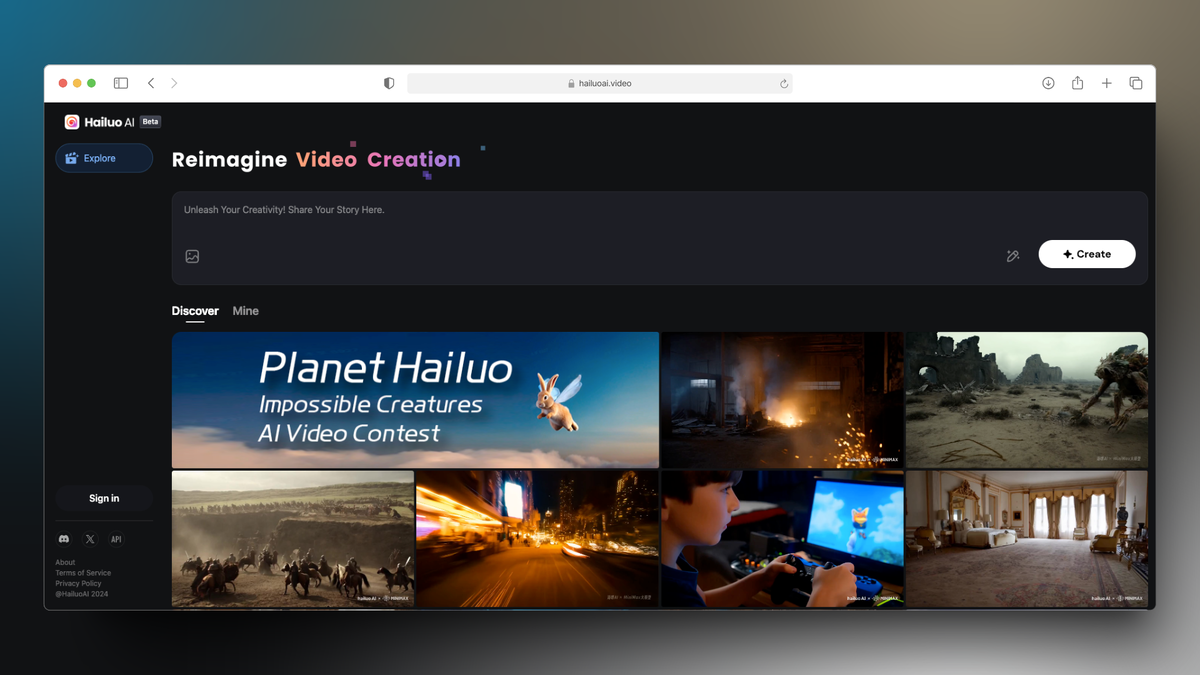Screen dimensions: 1200x675
Task: Click the Sign in button
Action: tap(104, 498)
